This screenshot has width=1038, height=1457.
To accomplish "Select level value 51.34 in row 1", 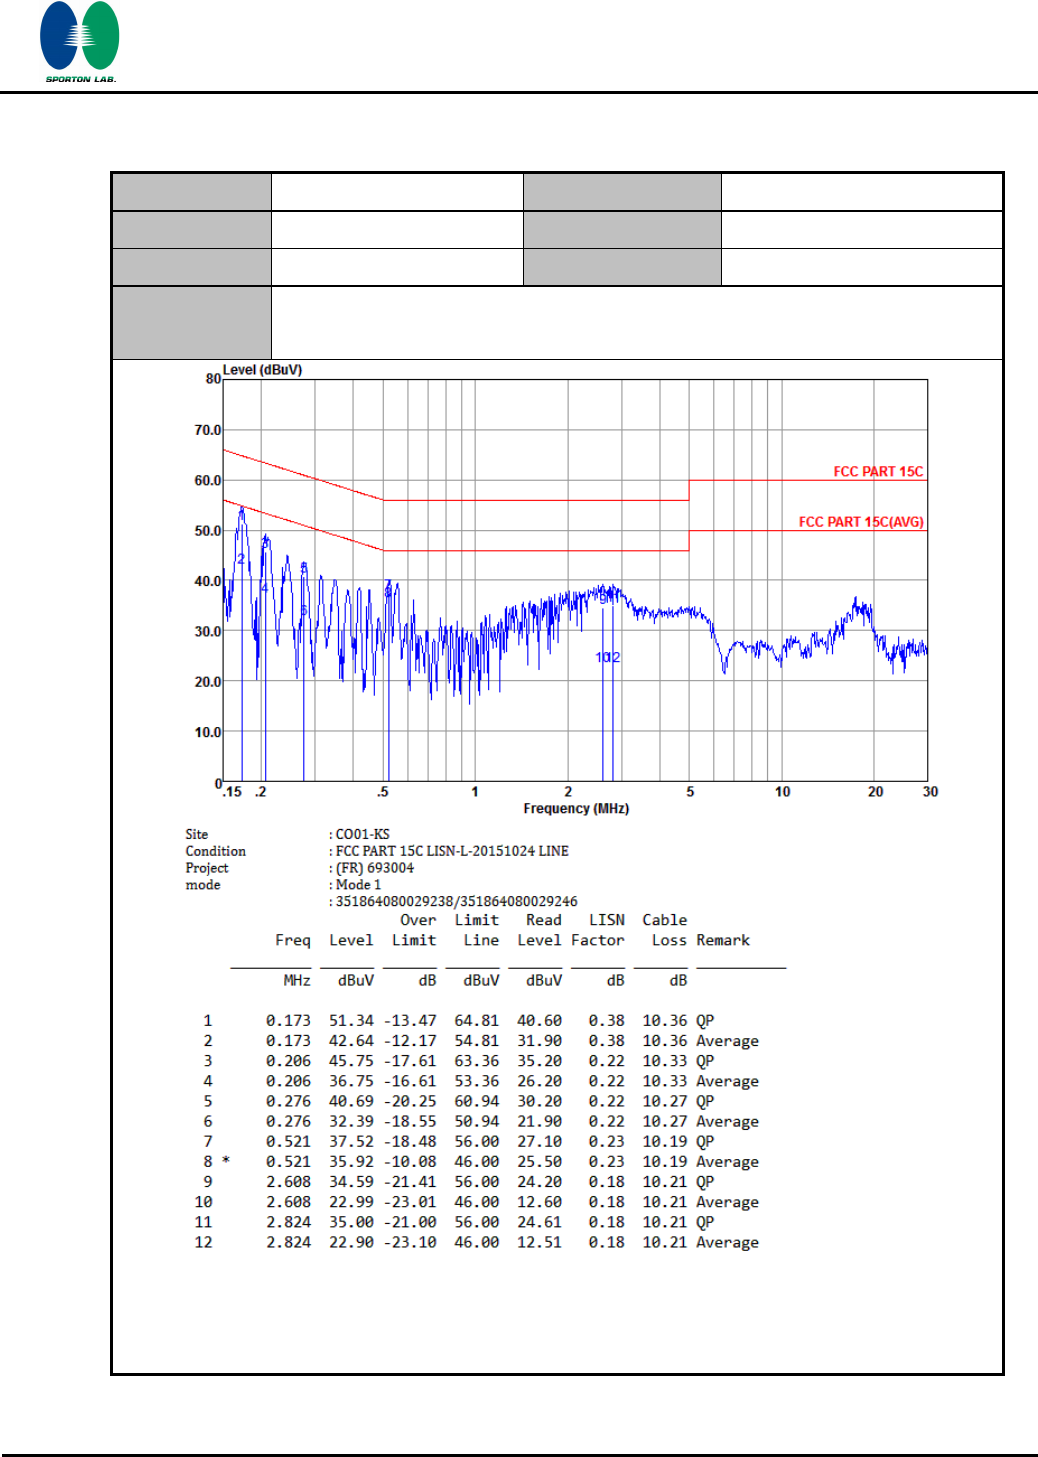I will tap(351, 1021).
